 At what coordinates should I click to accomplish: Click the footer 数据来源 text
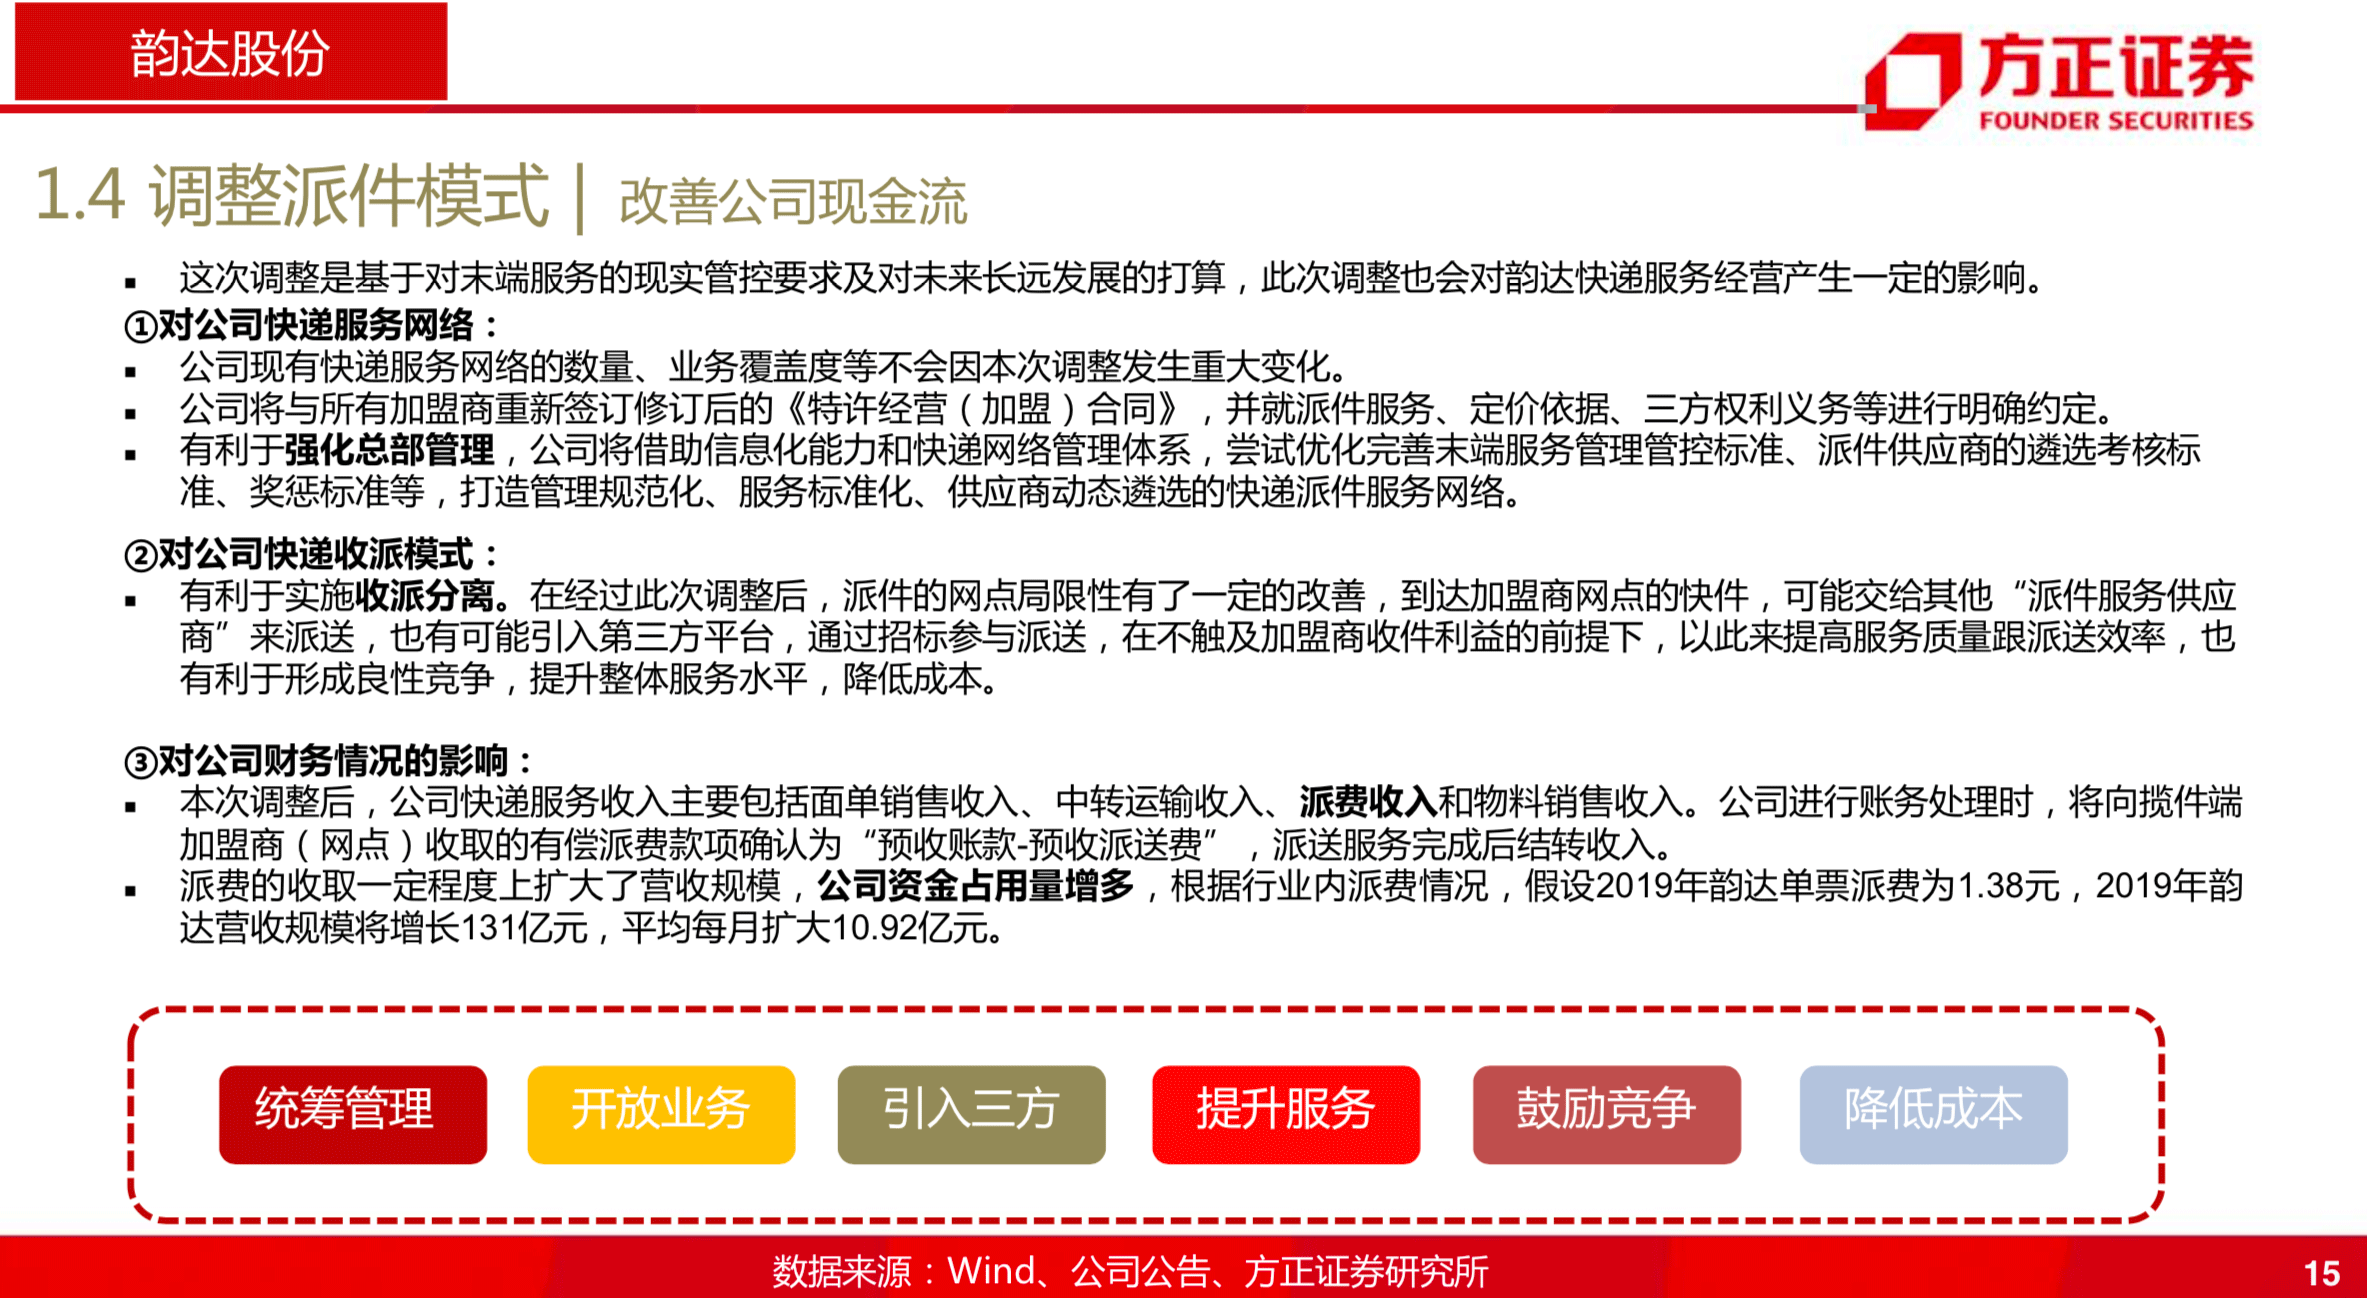(x=1130, y=1271)
